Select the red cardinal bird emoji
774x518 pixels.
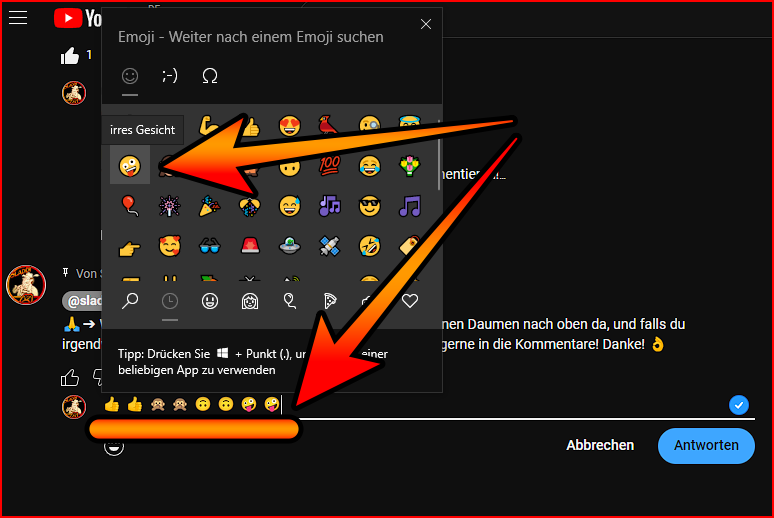(330, 126)
